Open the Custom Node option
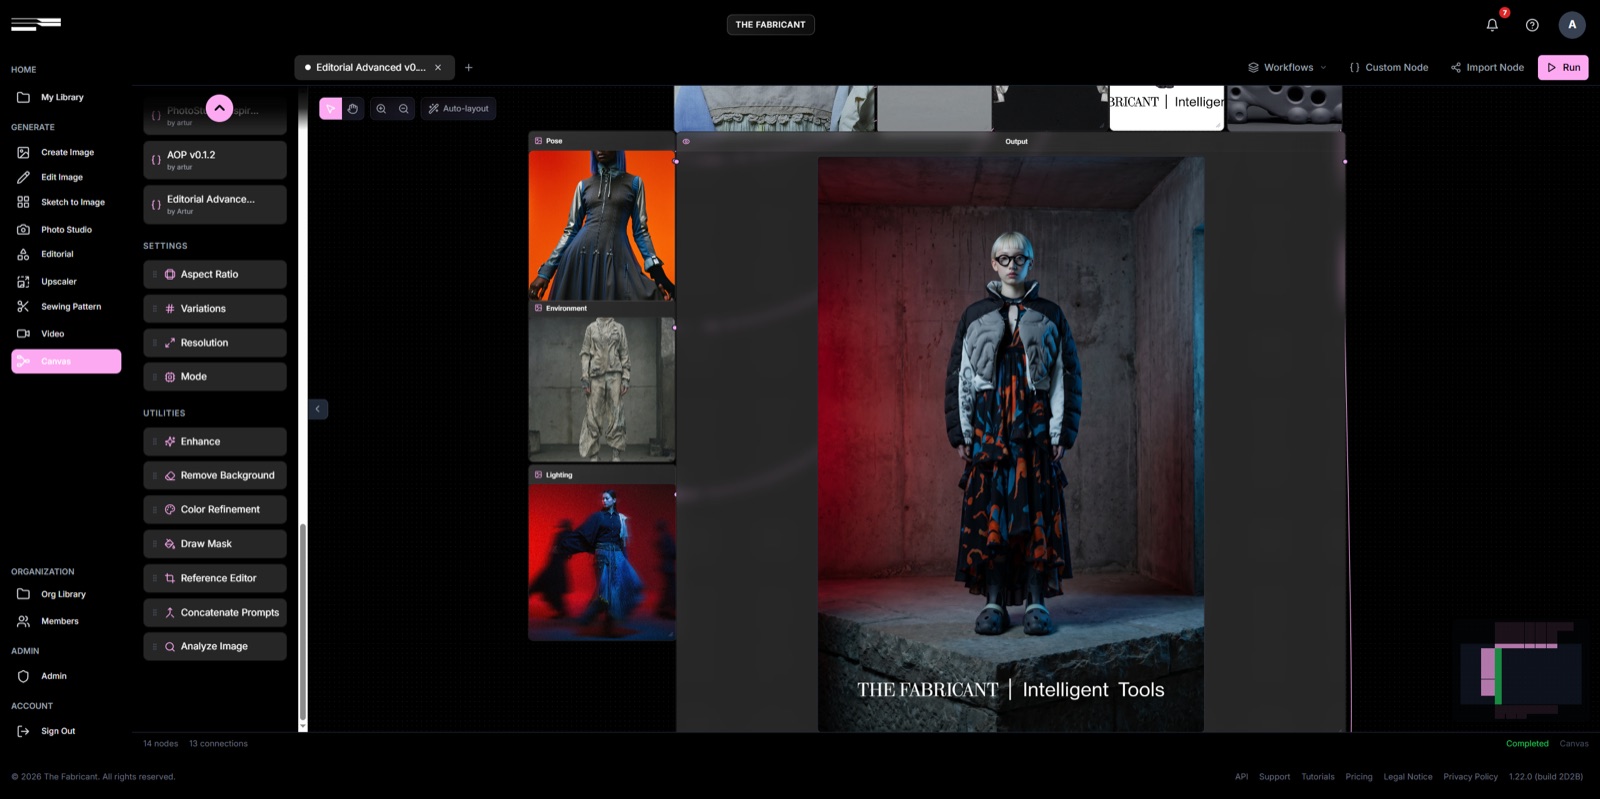 pyautogui.click(x=1389, y=67)
